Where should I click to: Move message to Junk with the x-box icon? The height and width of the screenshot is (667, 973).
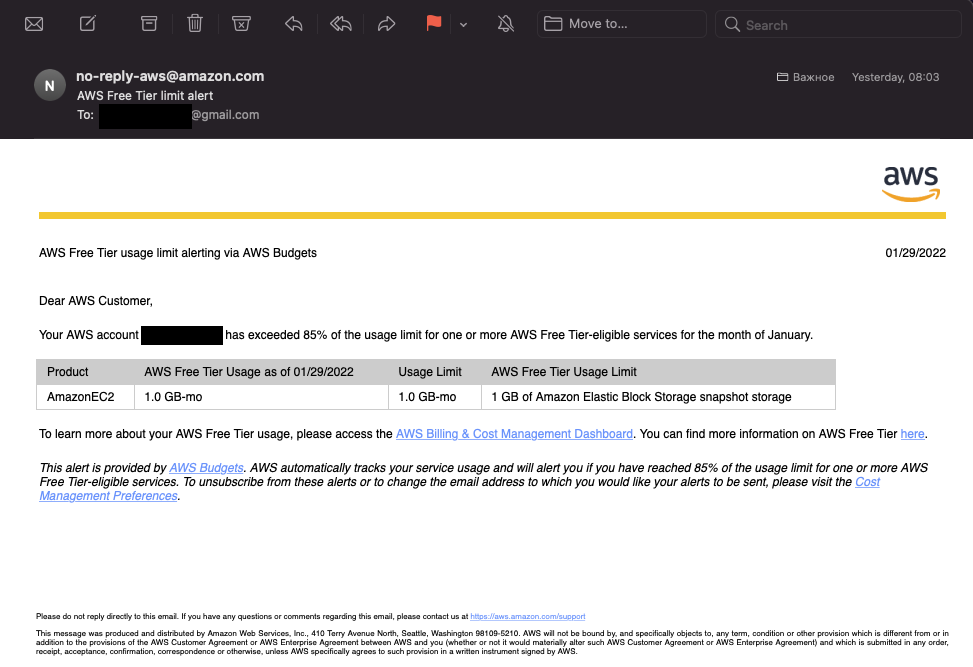point(241,24)
